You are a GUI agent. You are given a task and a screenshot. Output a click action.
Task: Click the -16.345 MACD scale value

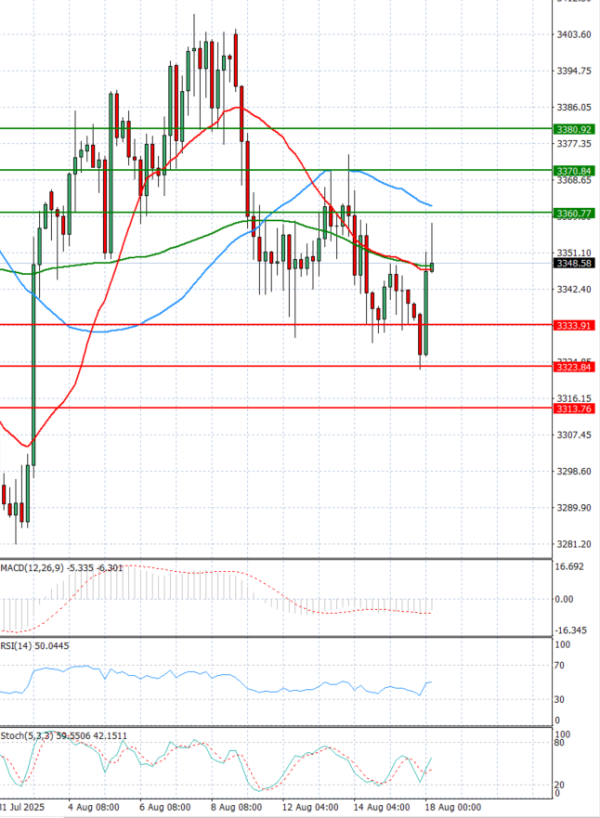tap(570, 631)
